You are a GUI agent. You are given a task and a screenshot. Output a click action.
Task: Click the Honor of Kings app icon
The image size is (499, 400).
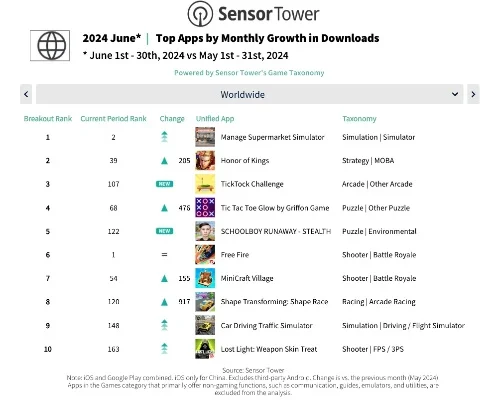click(205, 160)
